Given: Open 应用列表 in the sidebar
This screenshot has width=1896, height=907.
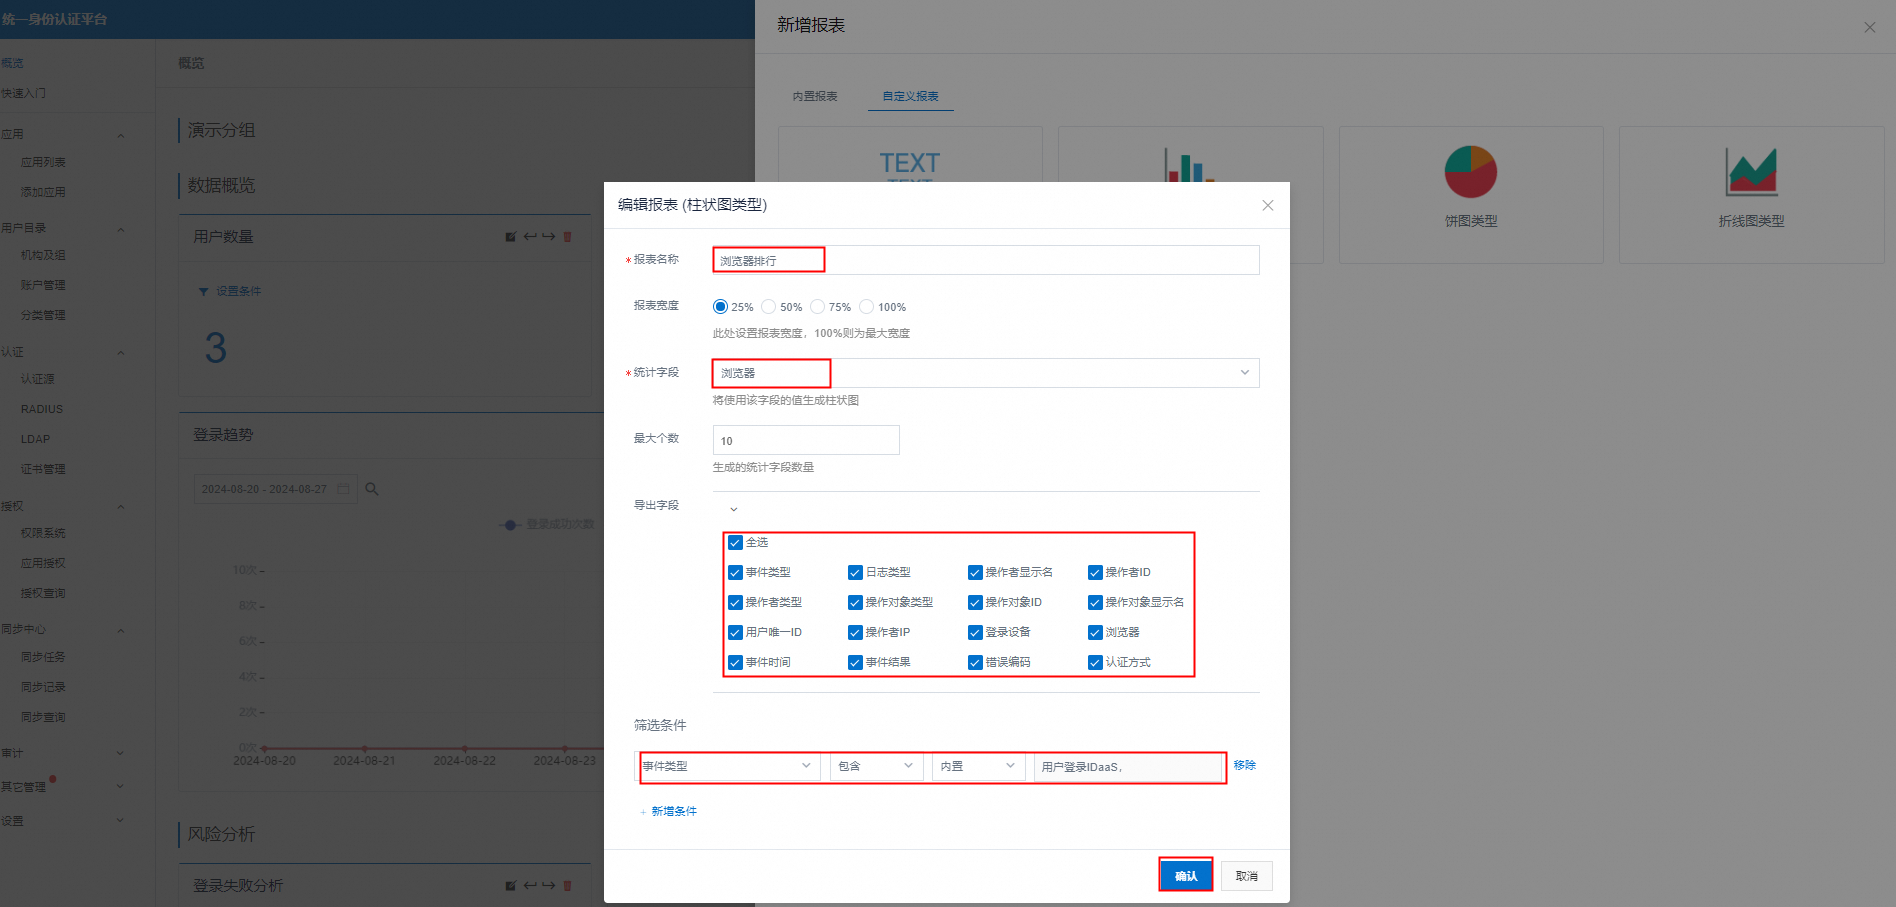Looking at the screenshot, I should click(x=43, y=162).
